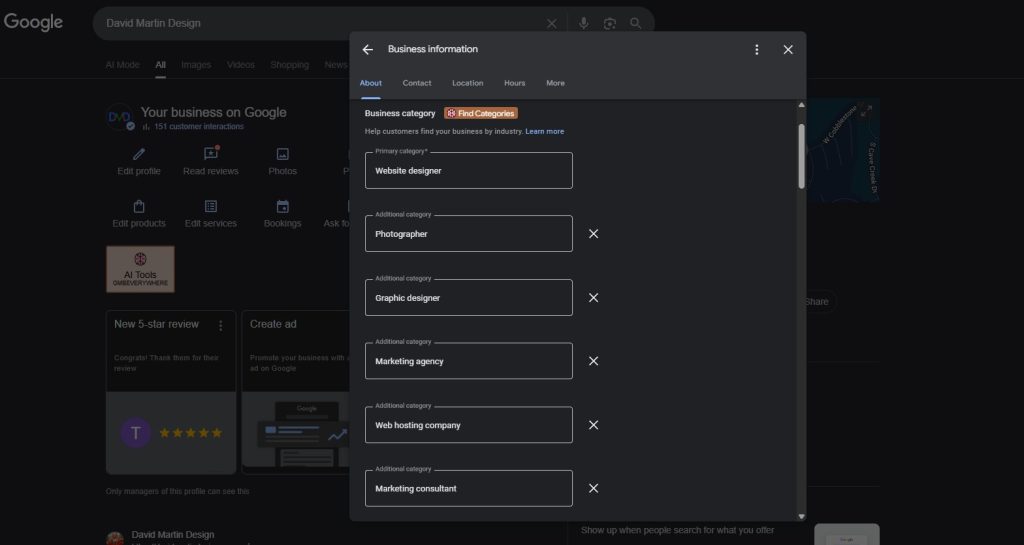
Task: Remove the Photographer additional category
Action: [593, 234]
